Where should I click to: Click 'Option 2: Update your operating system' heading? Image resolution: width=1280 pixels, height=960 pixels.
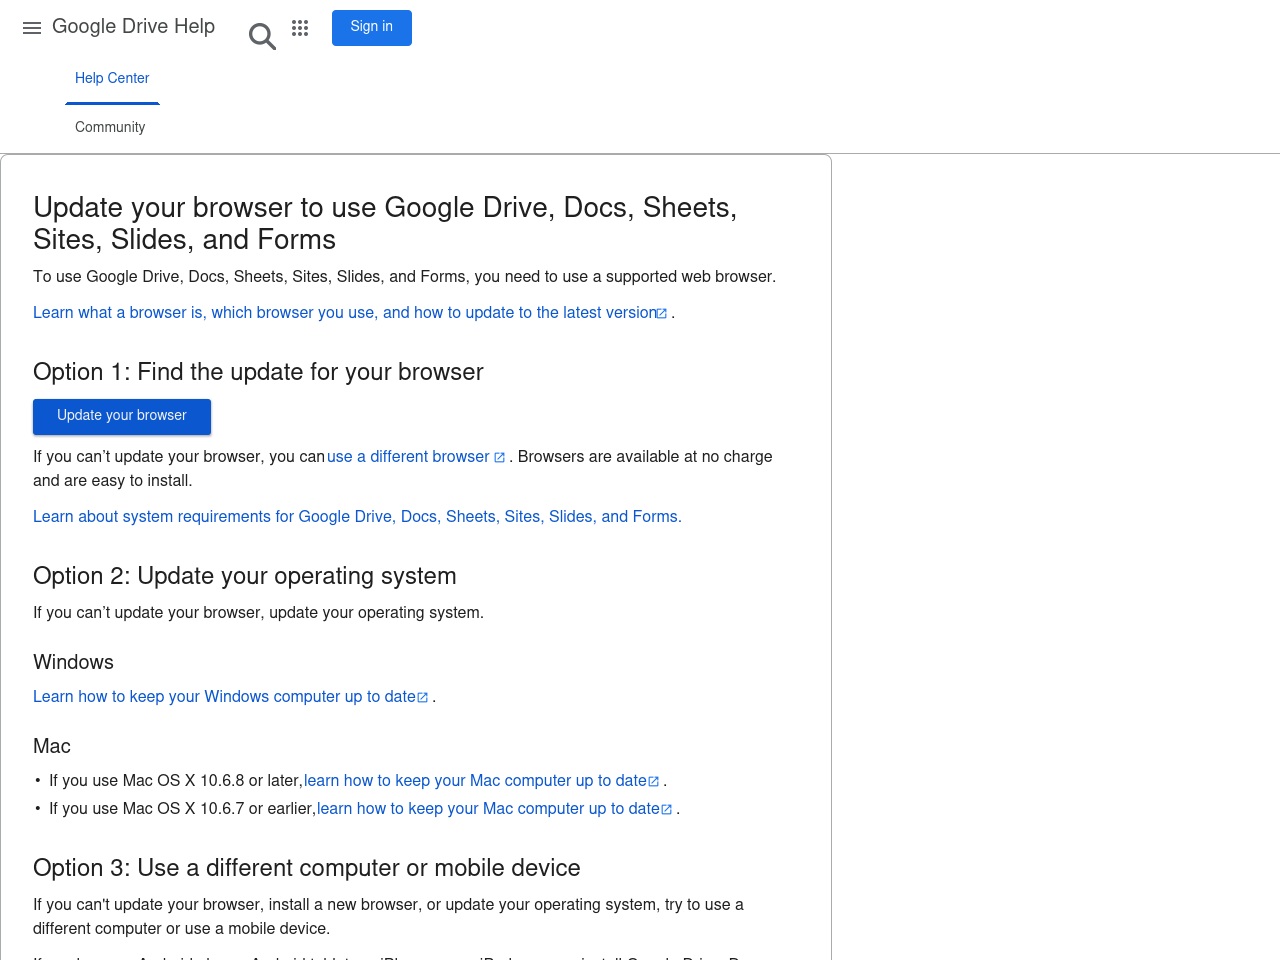pyautogui.click(x=245, y=576)
